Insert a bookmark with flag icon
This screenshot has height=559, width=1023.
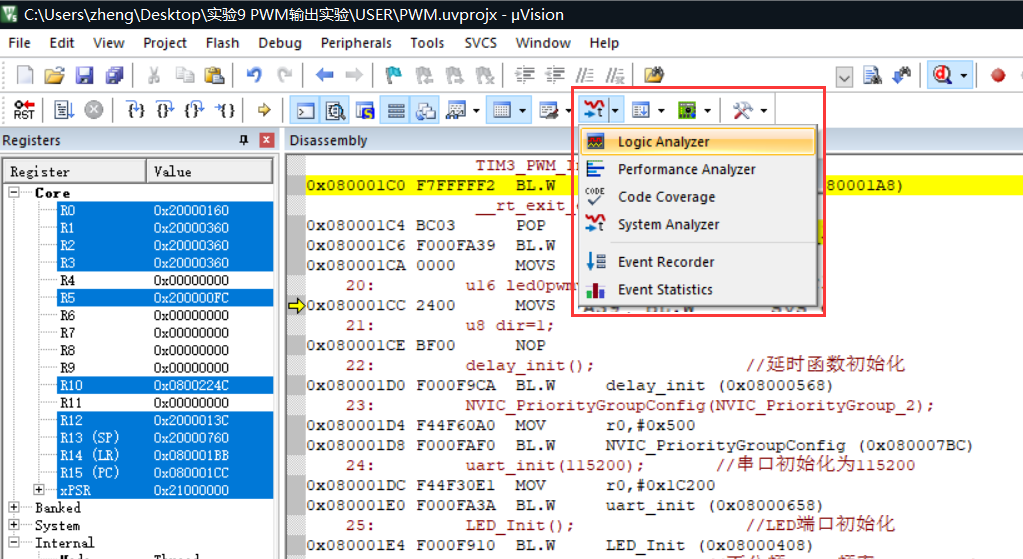tap(393, 76)
